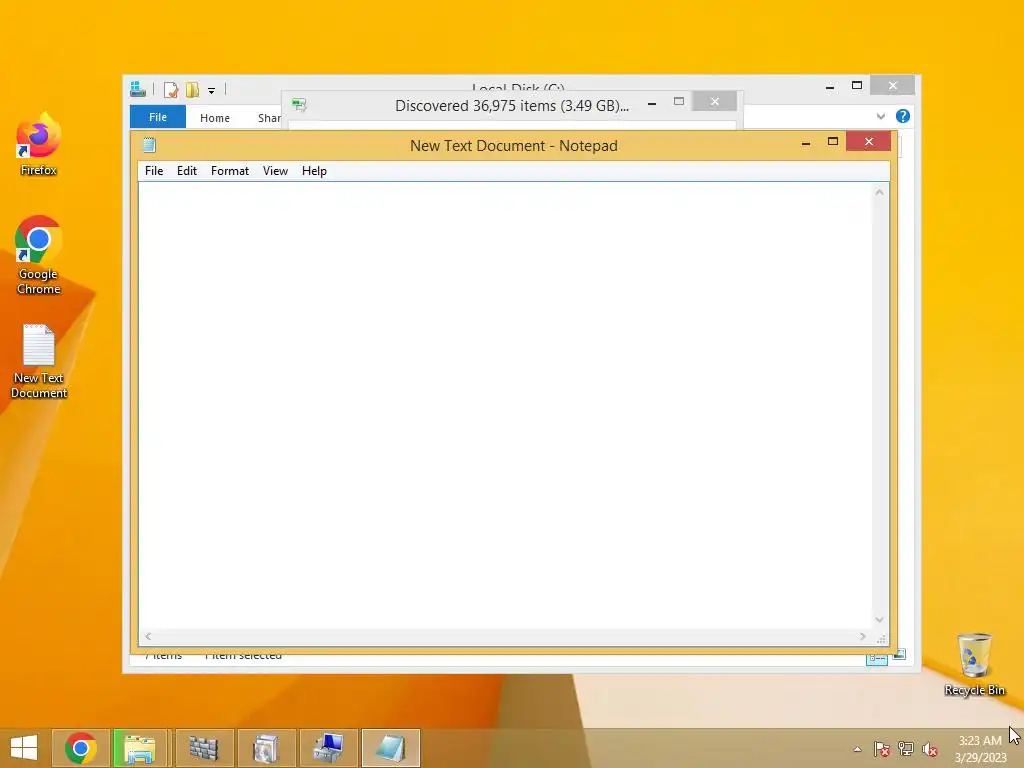This screenshot has height=768, width=1024.
Task: Open Notepad's Edit menu
Action: click(x=187, y=171)
